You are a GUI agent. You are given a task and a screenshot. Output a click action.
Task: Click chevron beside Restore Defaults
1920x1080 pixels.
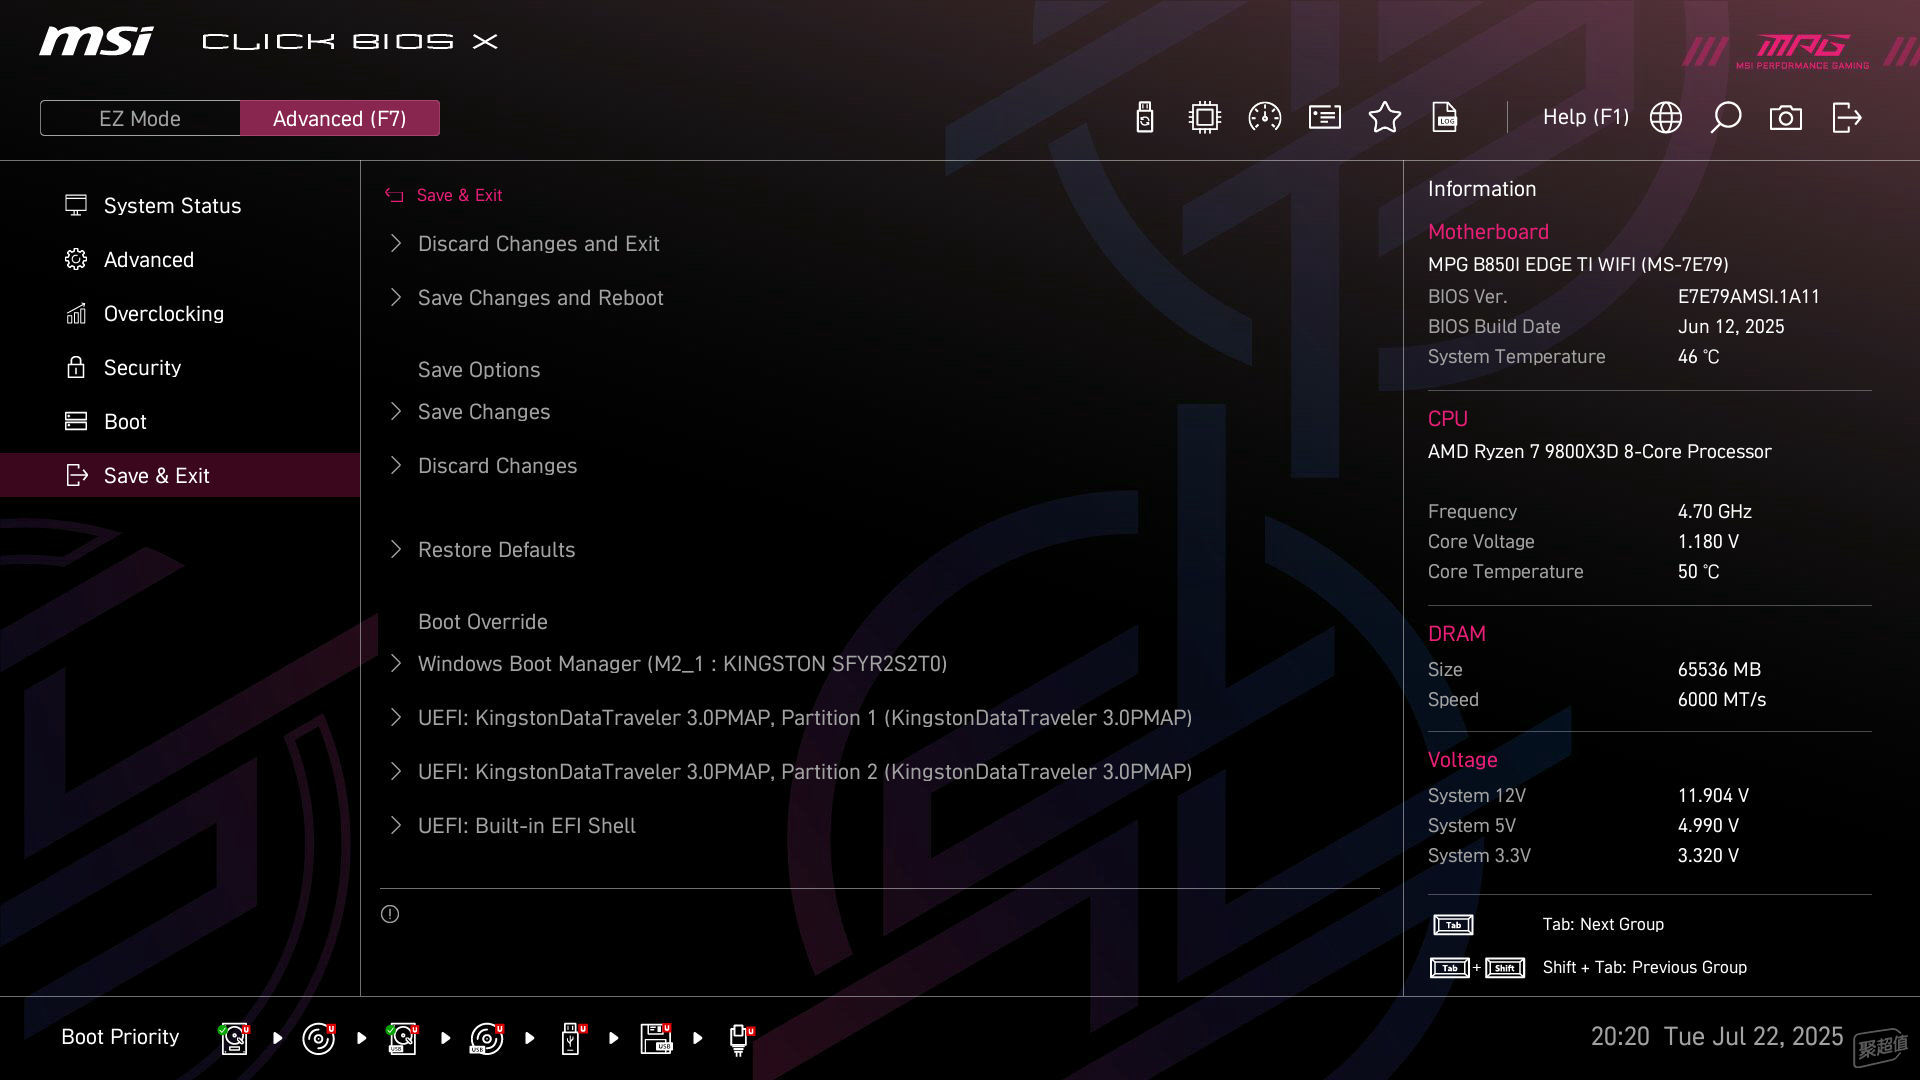pyautogui.click(x=396, y=549)
